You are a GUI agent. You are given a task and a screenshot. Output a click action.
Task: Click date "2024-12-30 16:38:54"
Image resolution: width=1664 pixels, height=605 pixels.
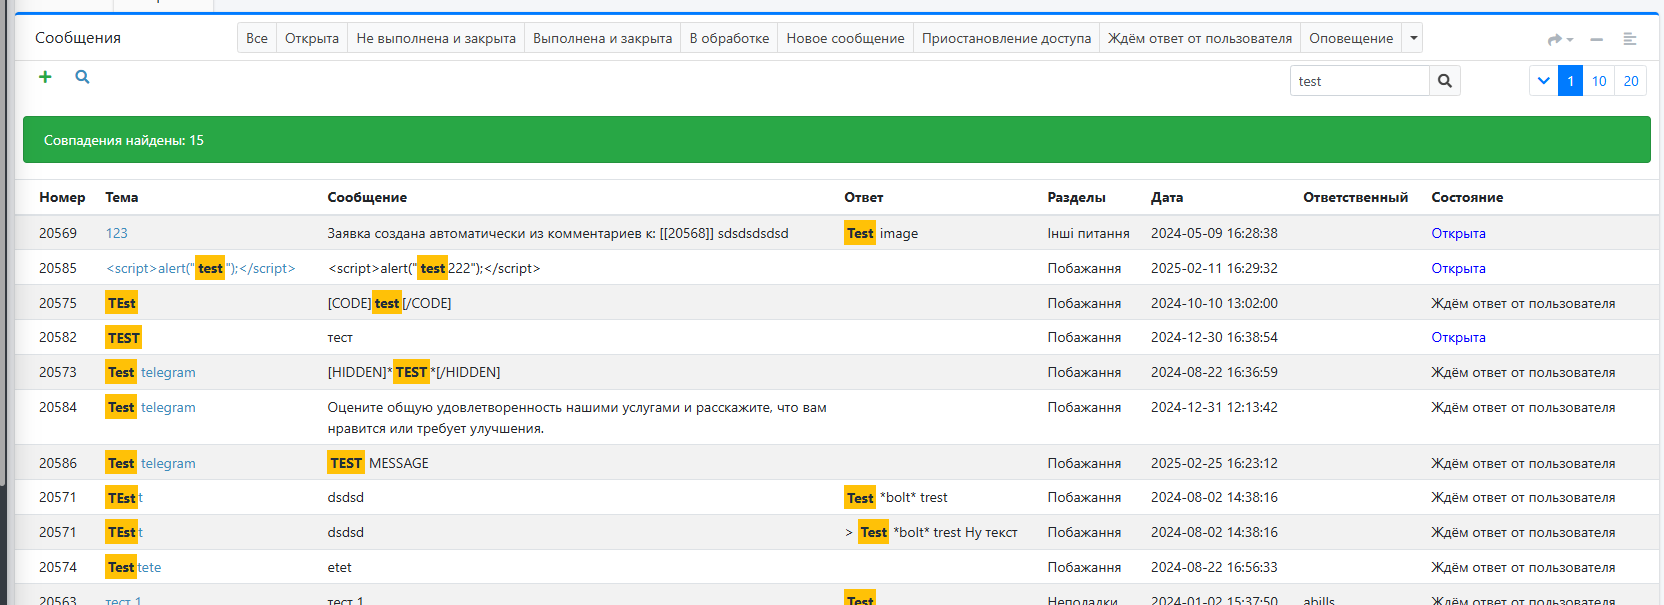(x=1214, y=337)
